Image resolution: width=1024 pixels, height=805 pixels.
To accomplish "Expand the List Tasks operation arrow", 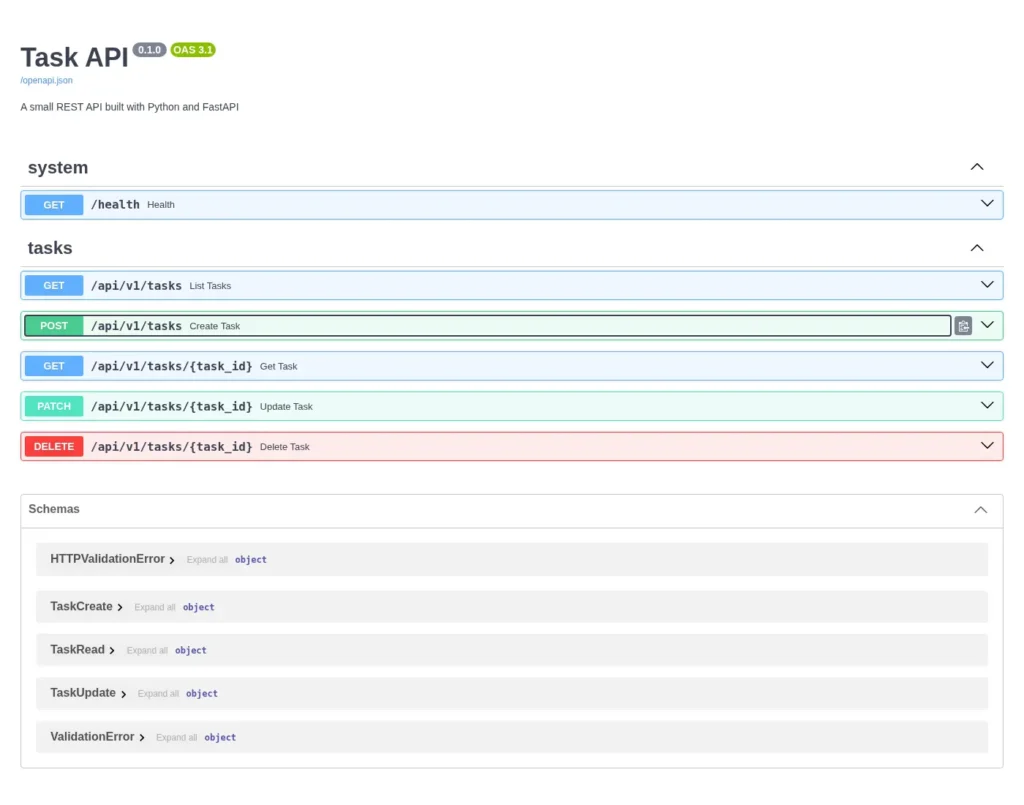I will point(987,285).
